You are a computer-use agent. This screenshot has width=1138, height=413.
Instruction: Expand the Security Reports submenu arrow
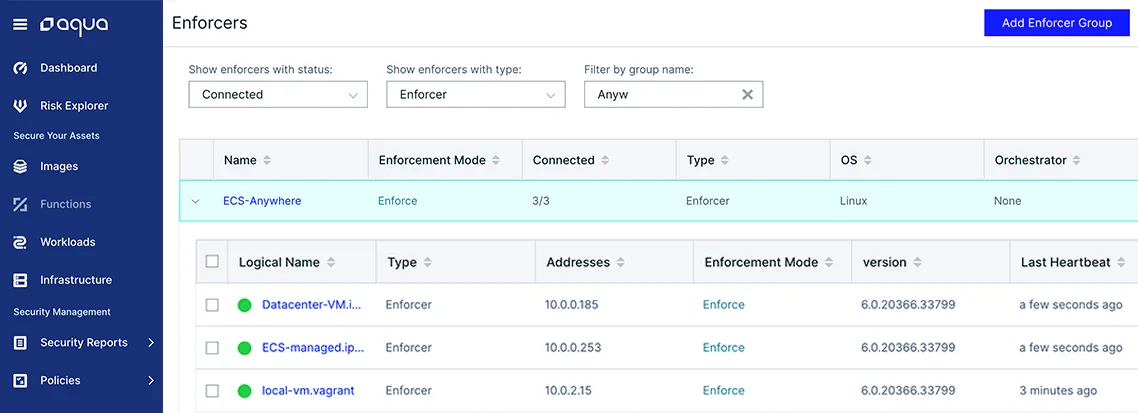click(151, 343)
